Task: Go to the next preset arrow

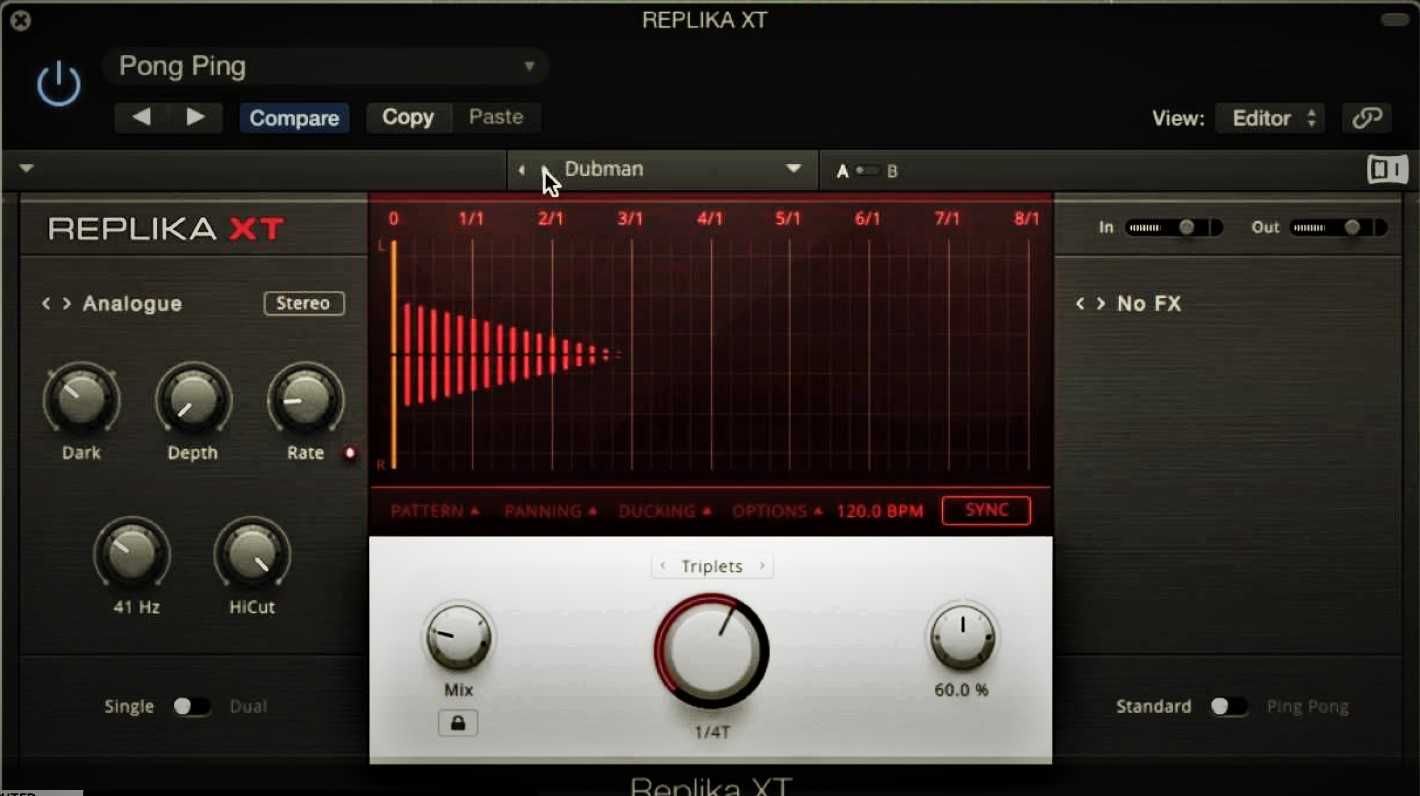Action: tap(196, 117)
